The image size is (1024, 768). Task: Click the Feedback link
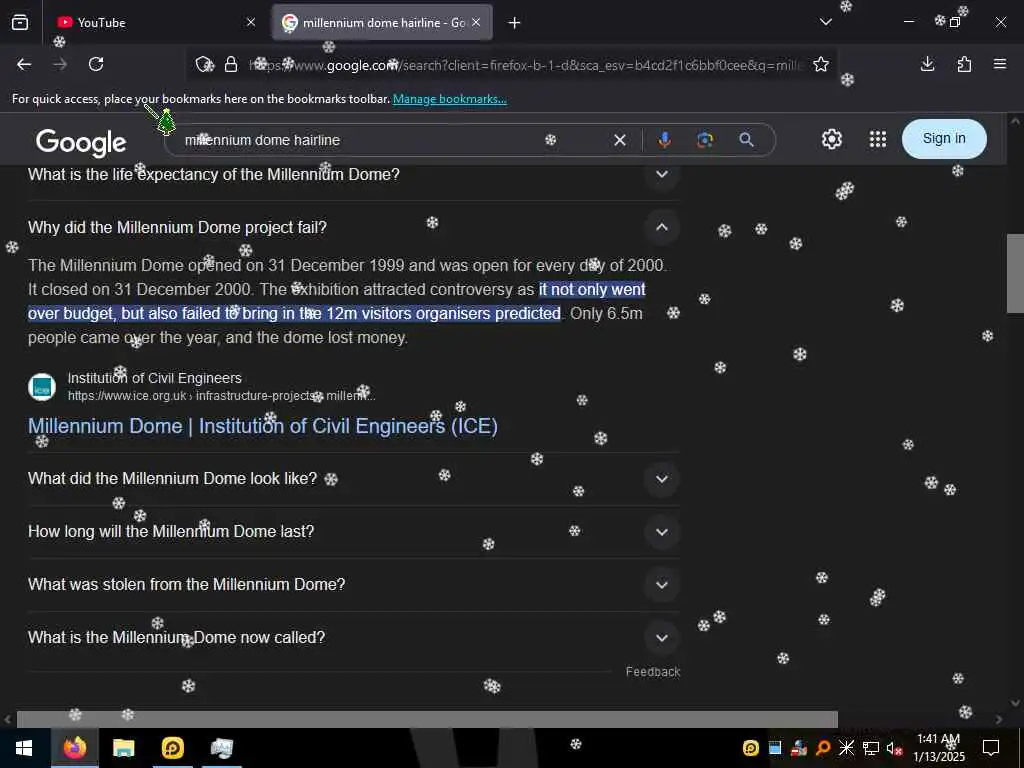click(652, 672)
